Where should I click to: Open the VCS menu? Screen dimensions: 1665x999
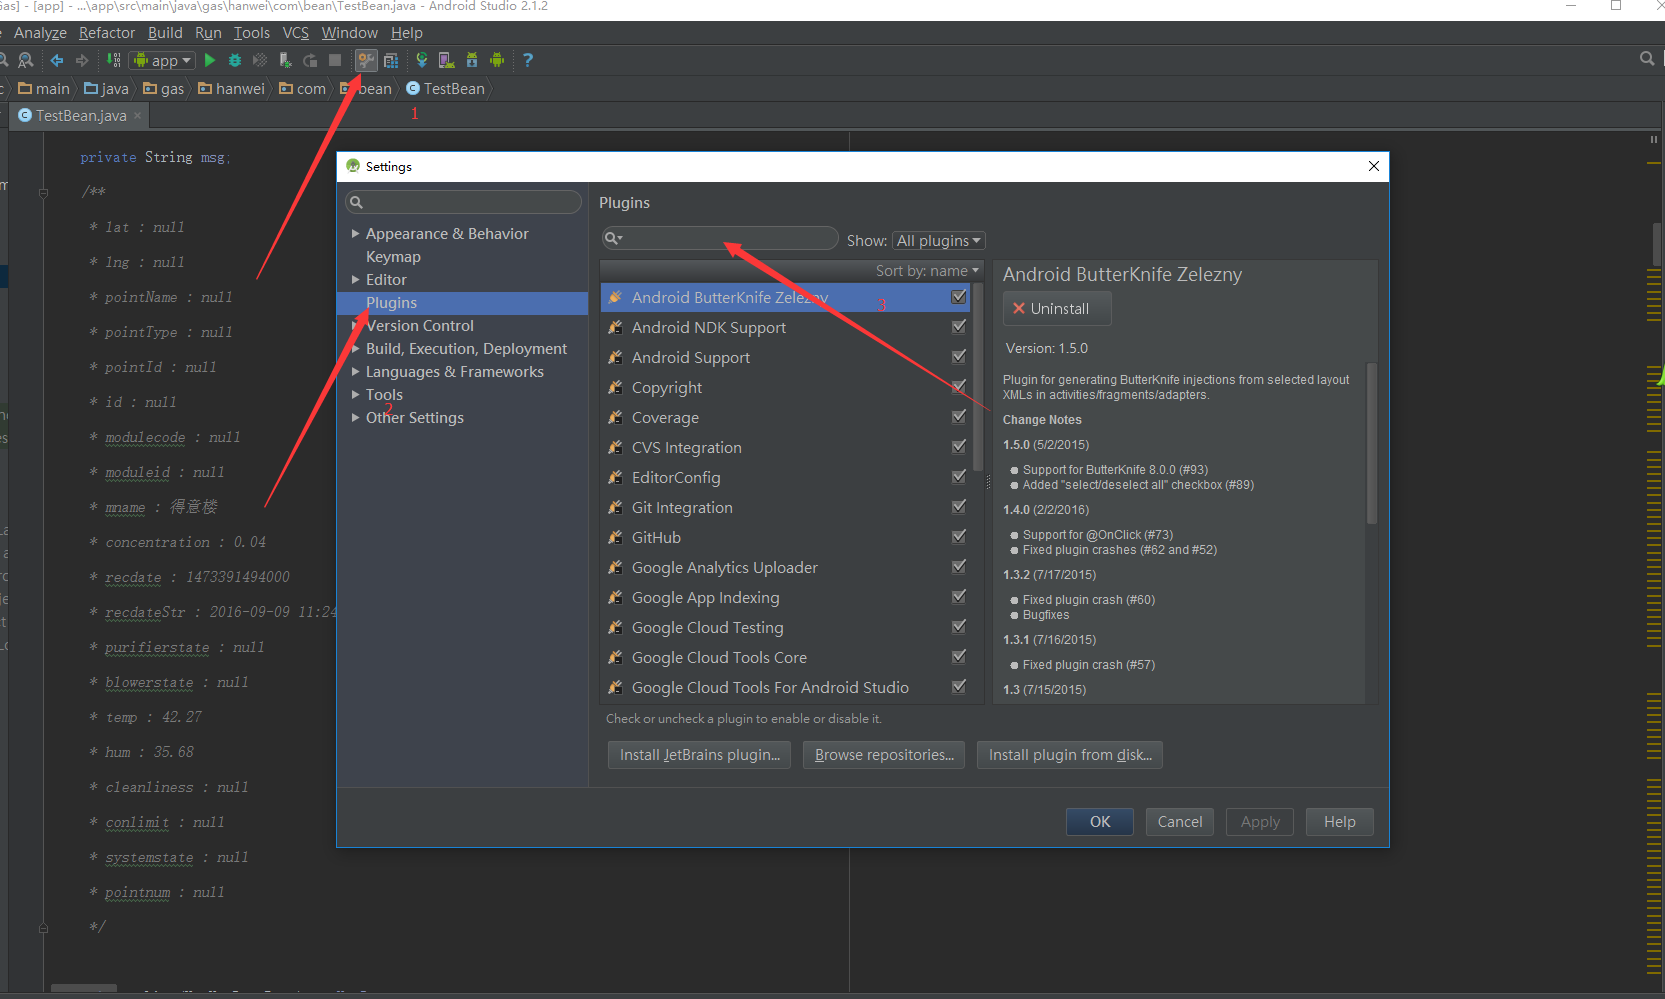296,33
